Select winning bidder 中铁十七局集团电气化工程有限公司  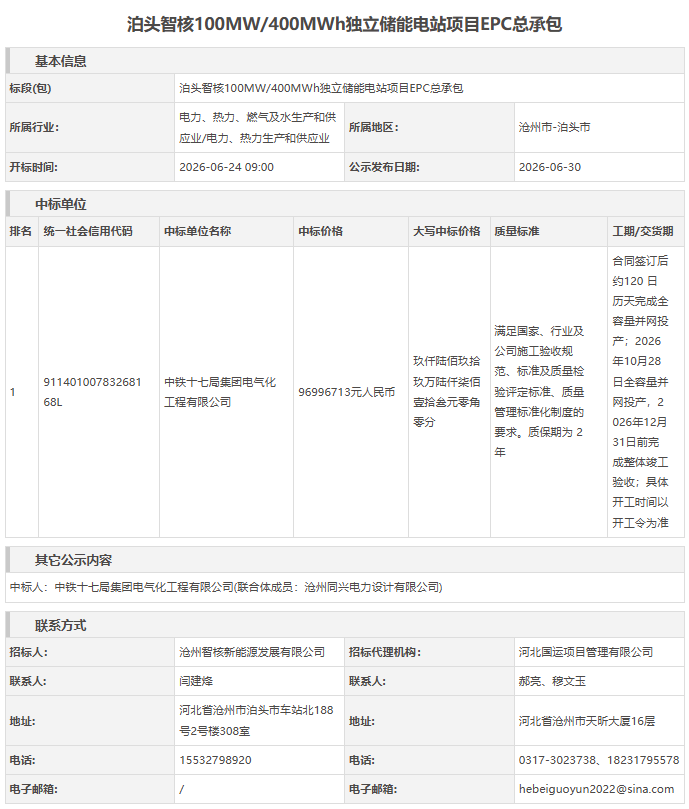[220, 392]
